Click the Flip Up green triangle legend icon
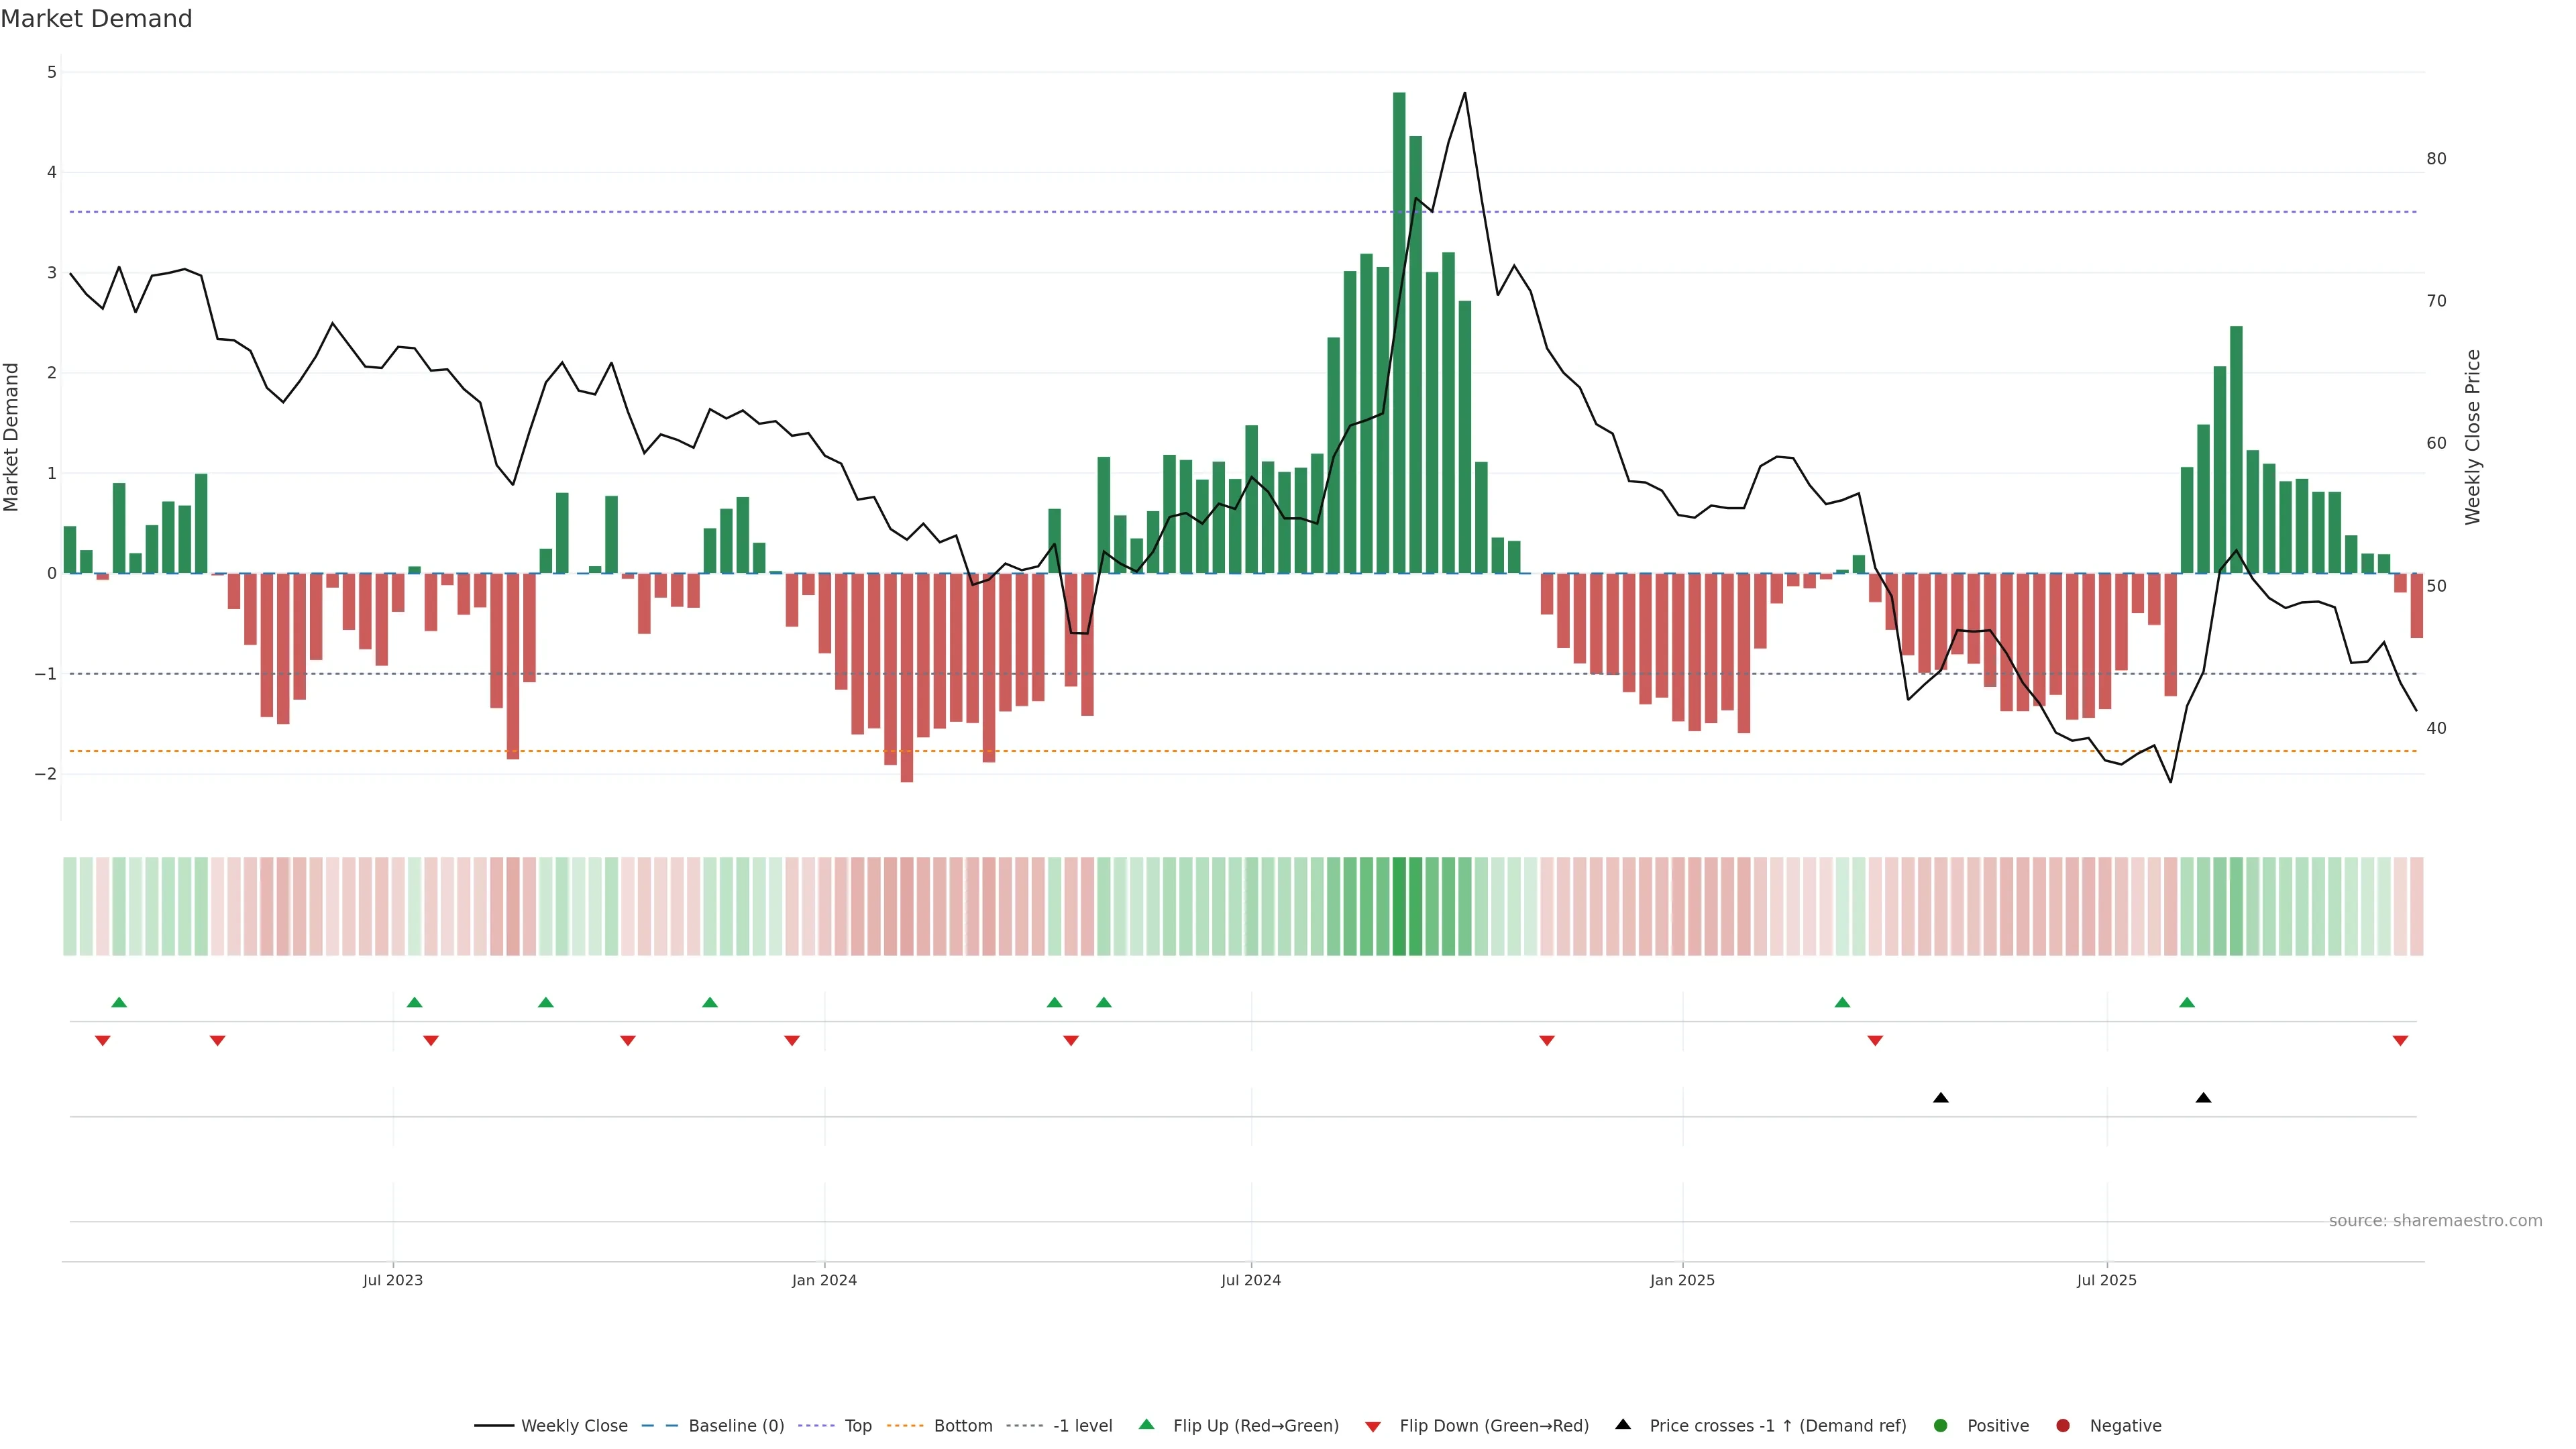This screenshot has height=1449, width=2576. pos(1147,1425)
